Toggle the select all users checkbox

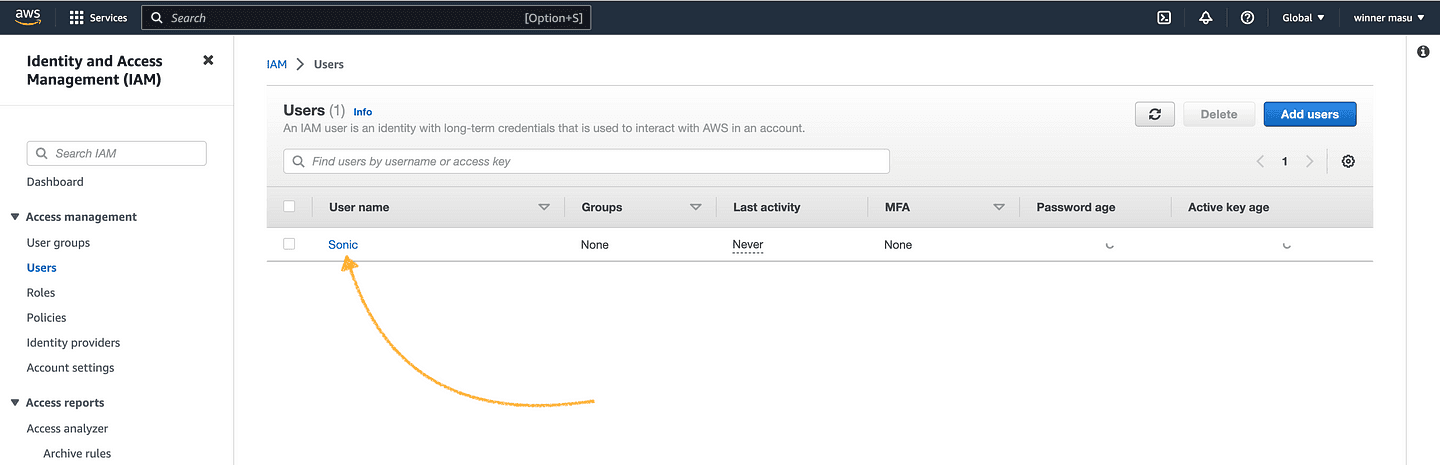pos(290,207)
